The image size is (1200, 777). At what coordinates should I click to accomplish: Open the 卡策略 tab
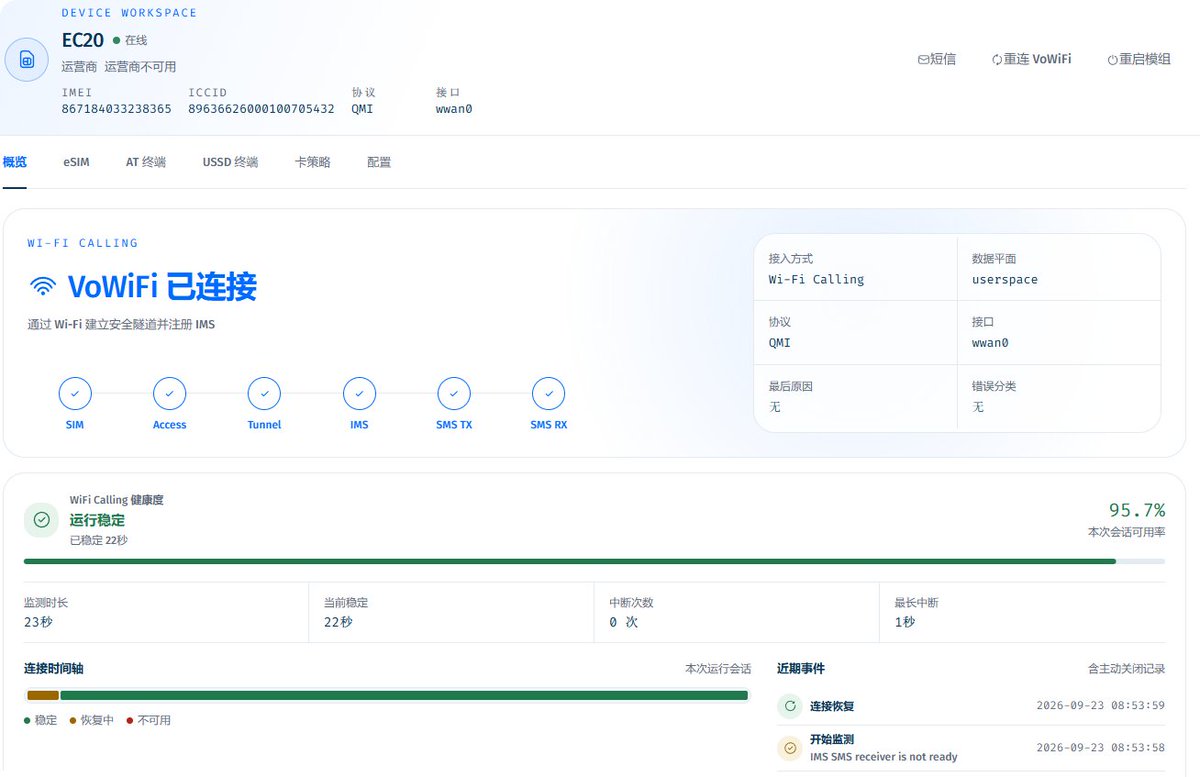pyautogui.click(x=312, y=162)
